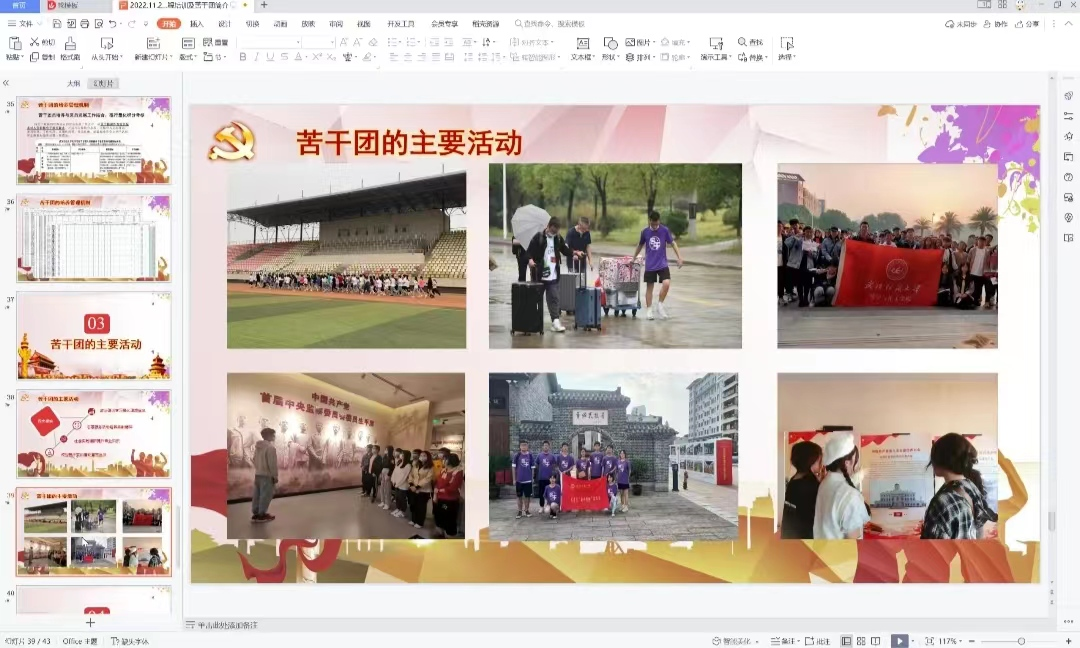Toggle Bold text formatting
Image resolution: width=1080 pixels, height=648 pixels.
[x=242, y=57]
